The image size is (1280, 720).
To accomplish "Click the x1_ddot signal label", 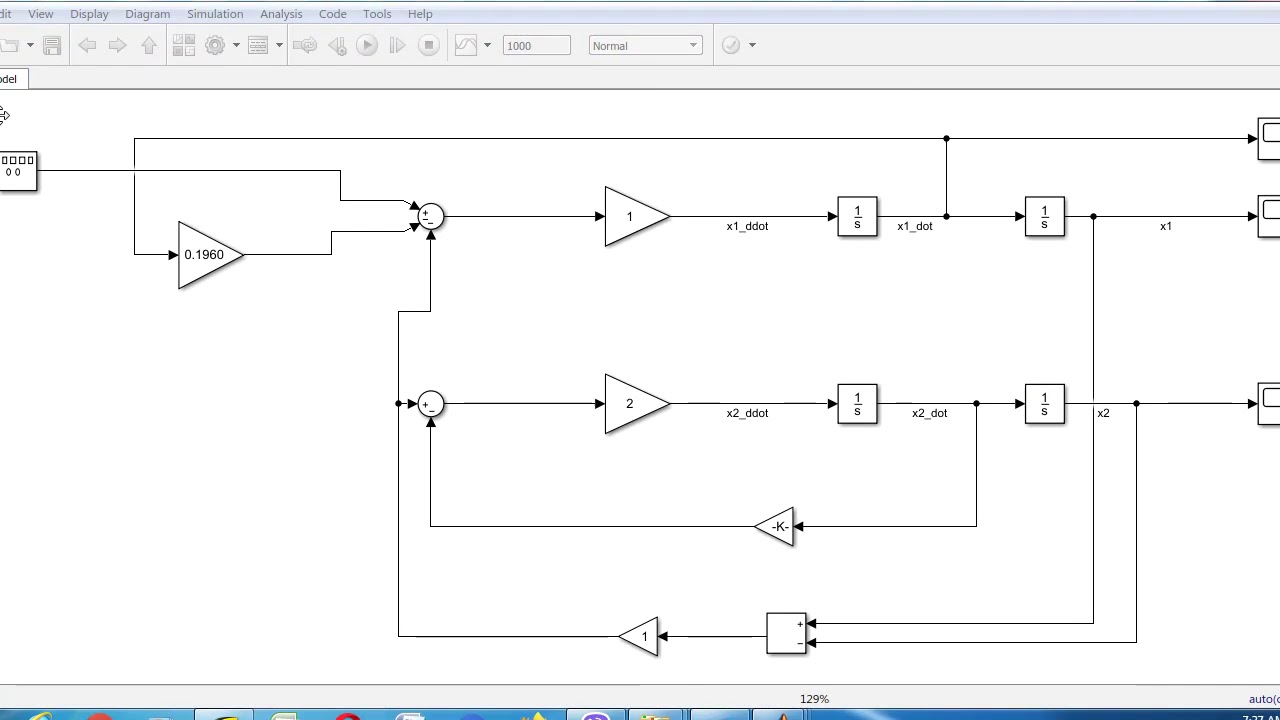I will pyautogui.click(x=747, y=226).
